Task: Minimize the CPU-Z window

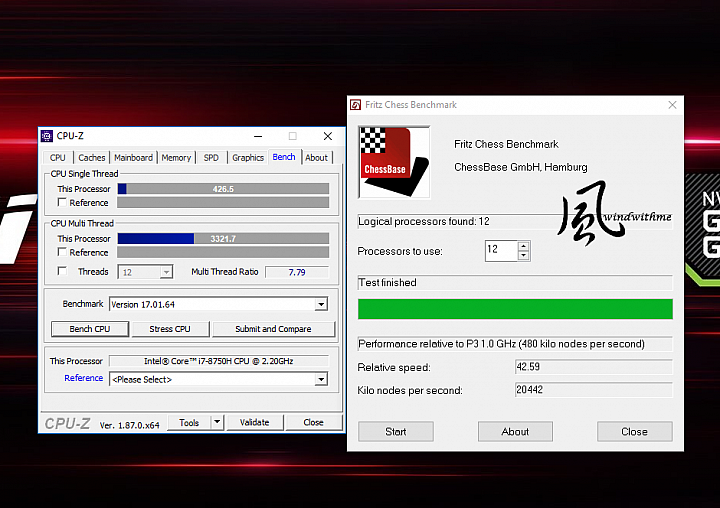Action: point(258,136)
